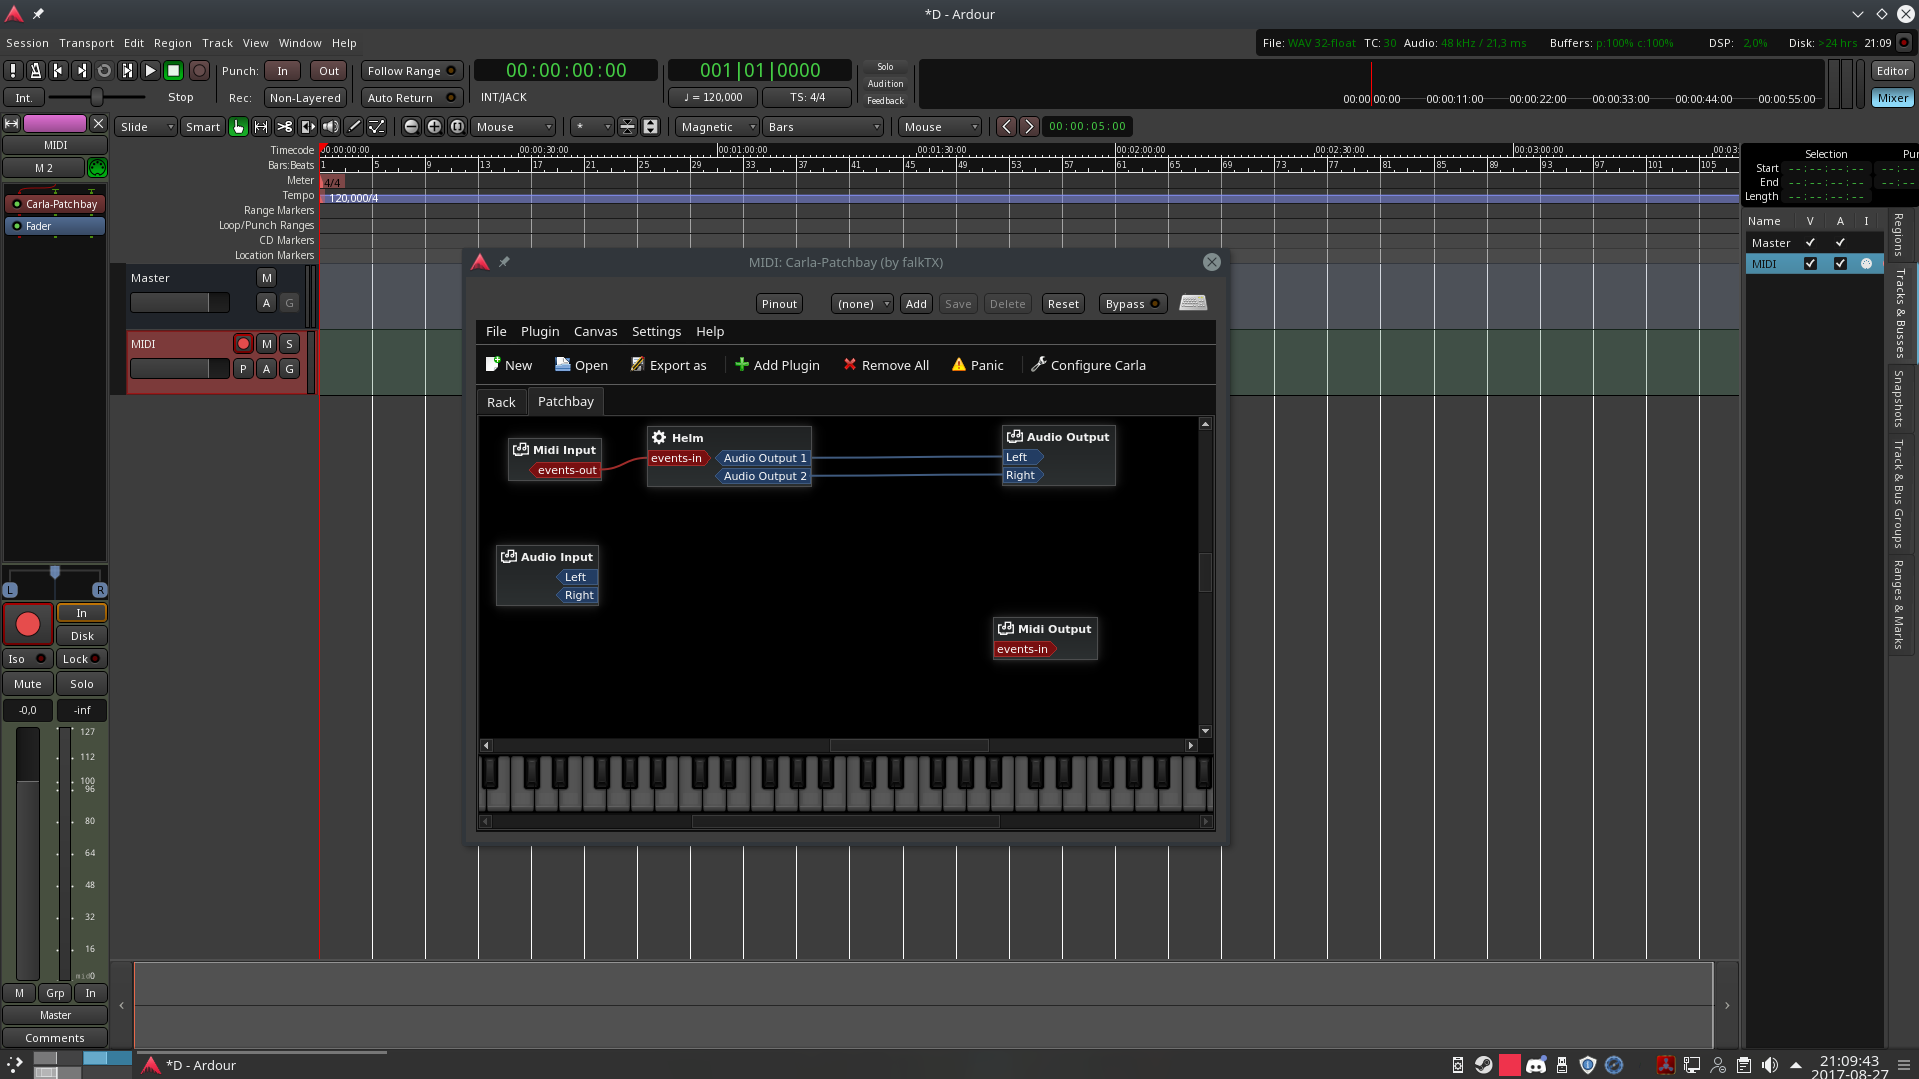
Task: Click the Stop transport icon
Action: pyautogui.click(x=173, y=70)
